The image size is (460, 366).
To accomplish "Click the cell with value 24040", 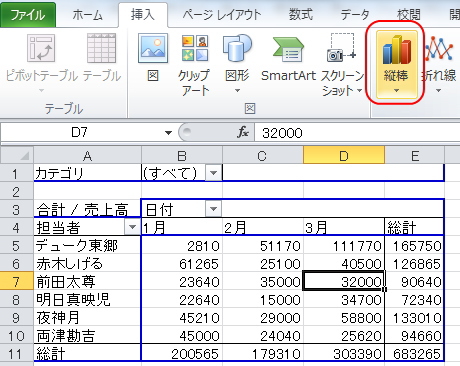I will (263, 335).
